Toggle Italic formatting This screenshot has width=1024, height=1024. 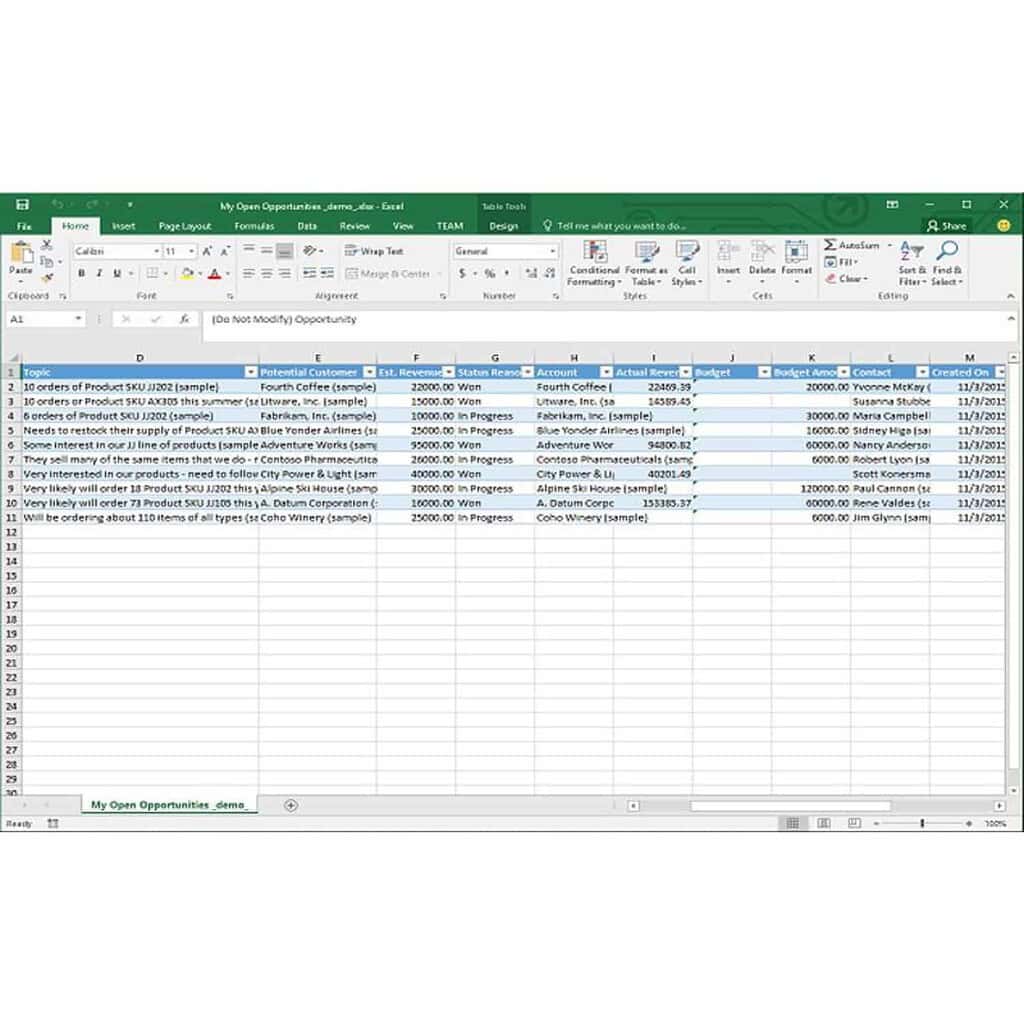pyautogui.click(x=99, y=274)
